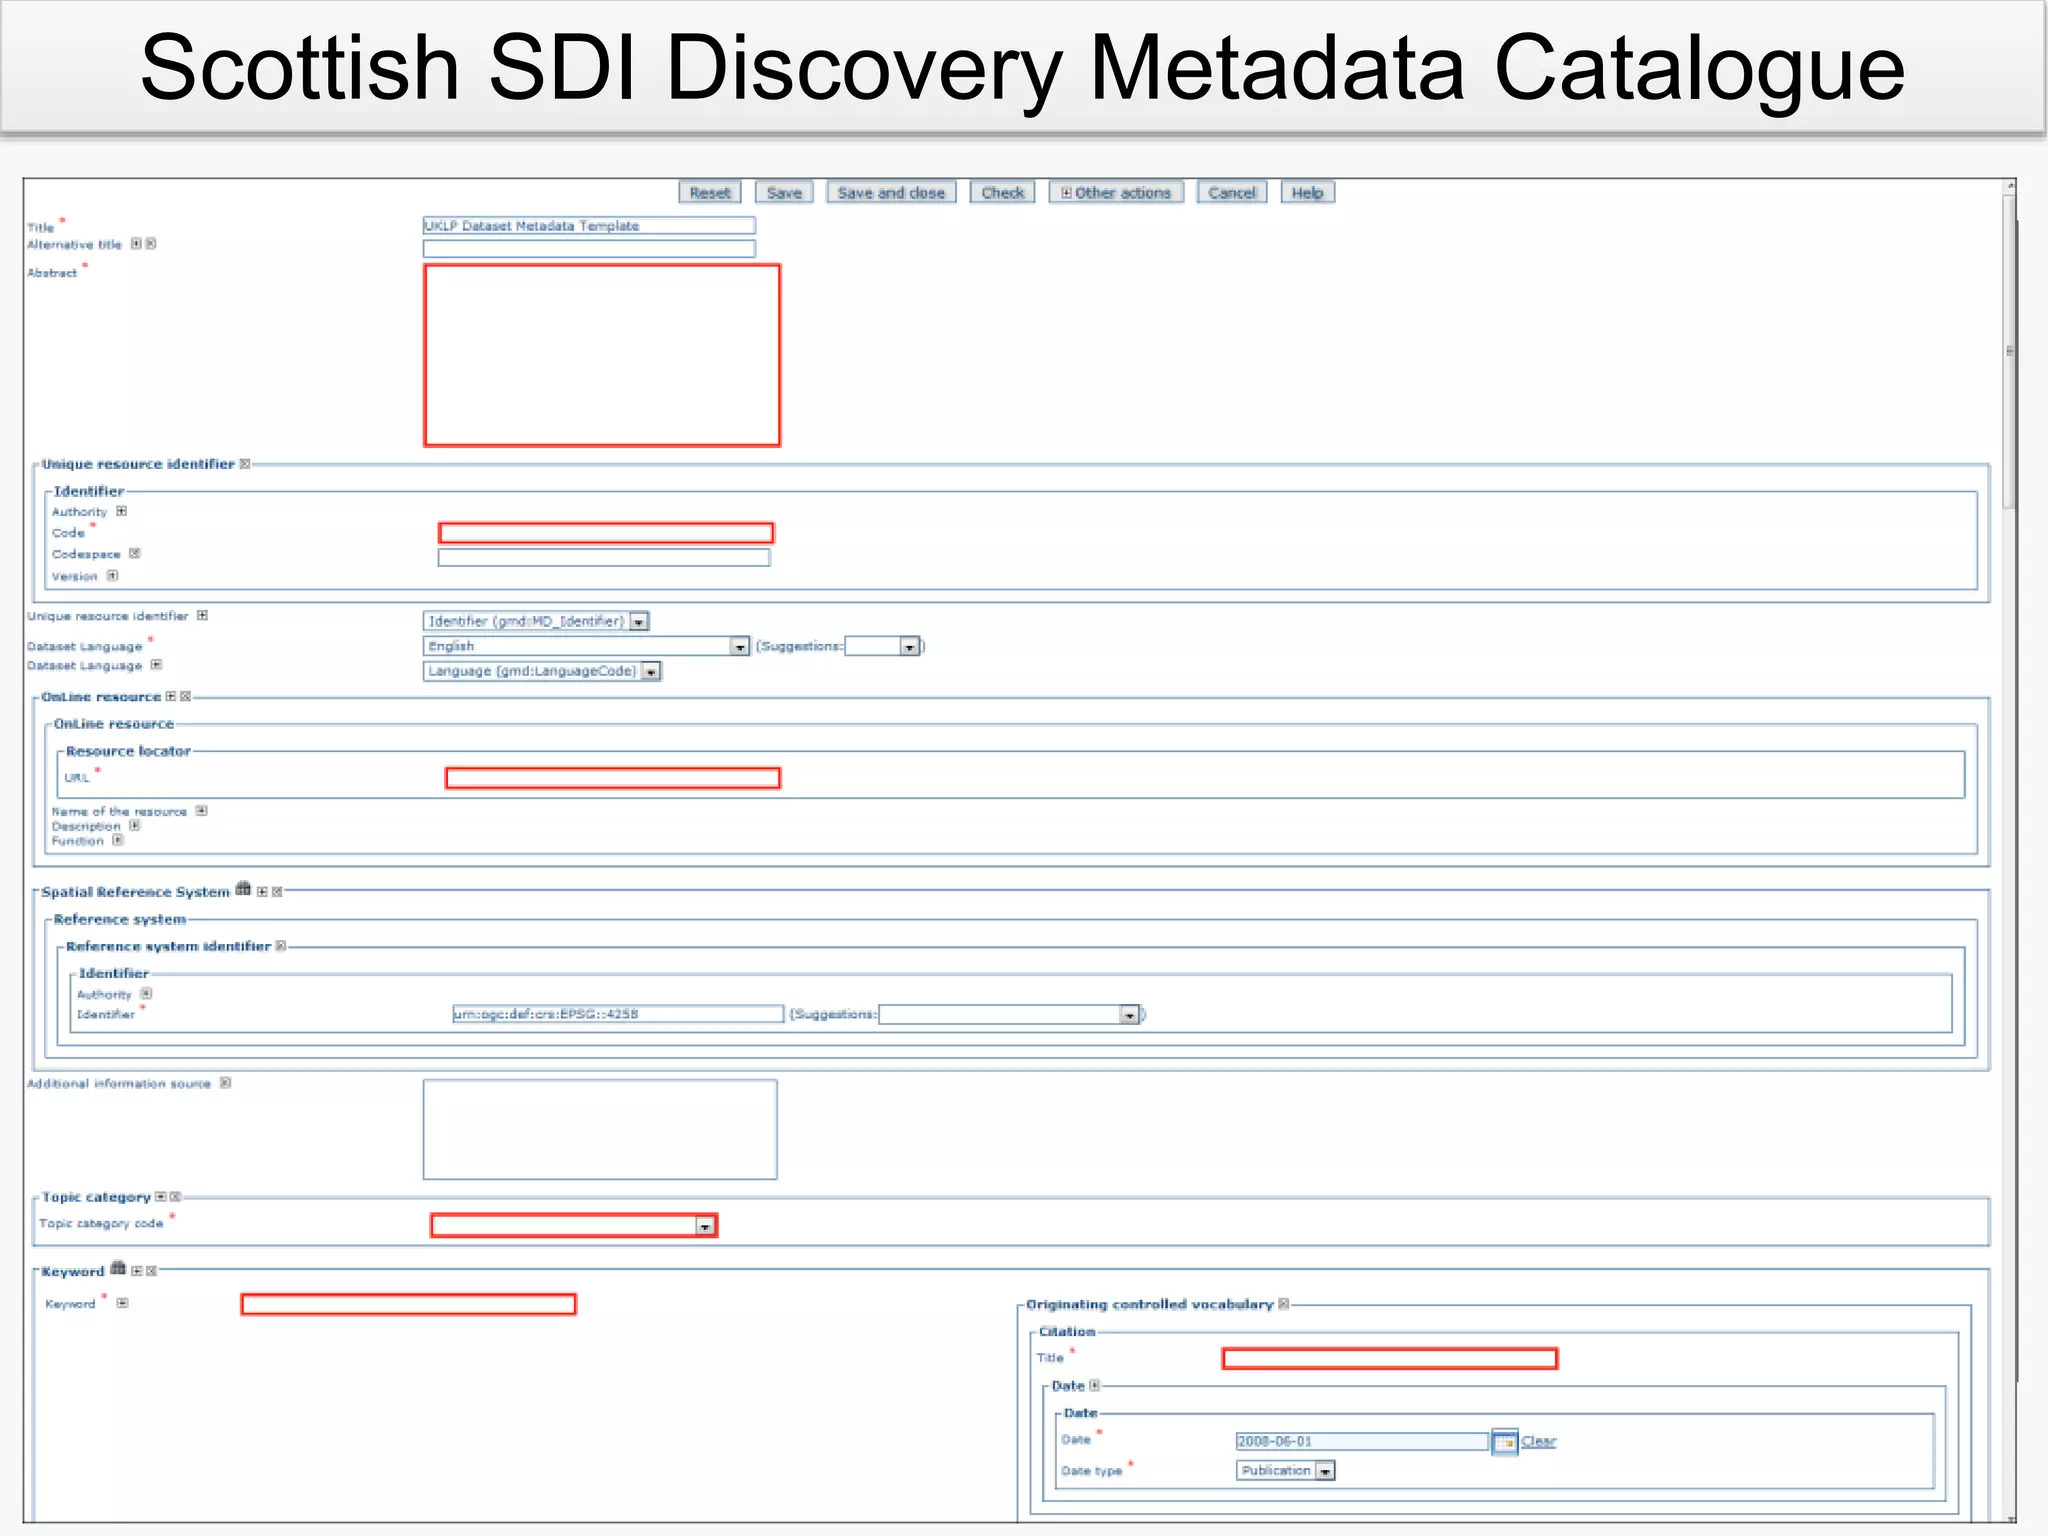
Task: Click the Citation Title field
Action: coord(1390,1358)
